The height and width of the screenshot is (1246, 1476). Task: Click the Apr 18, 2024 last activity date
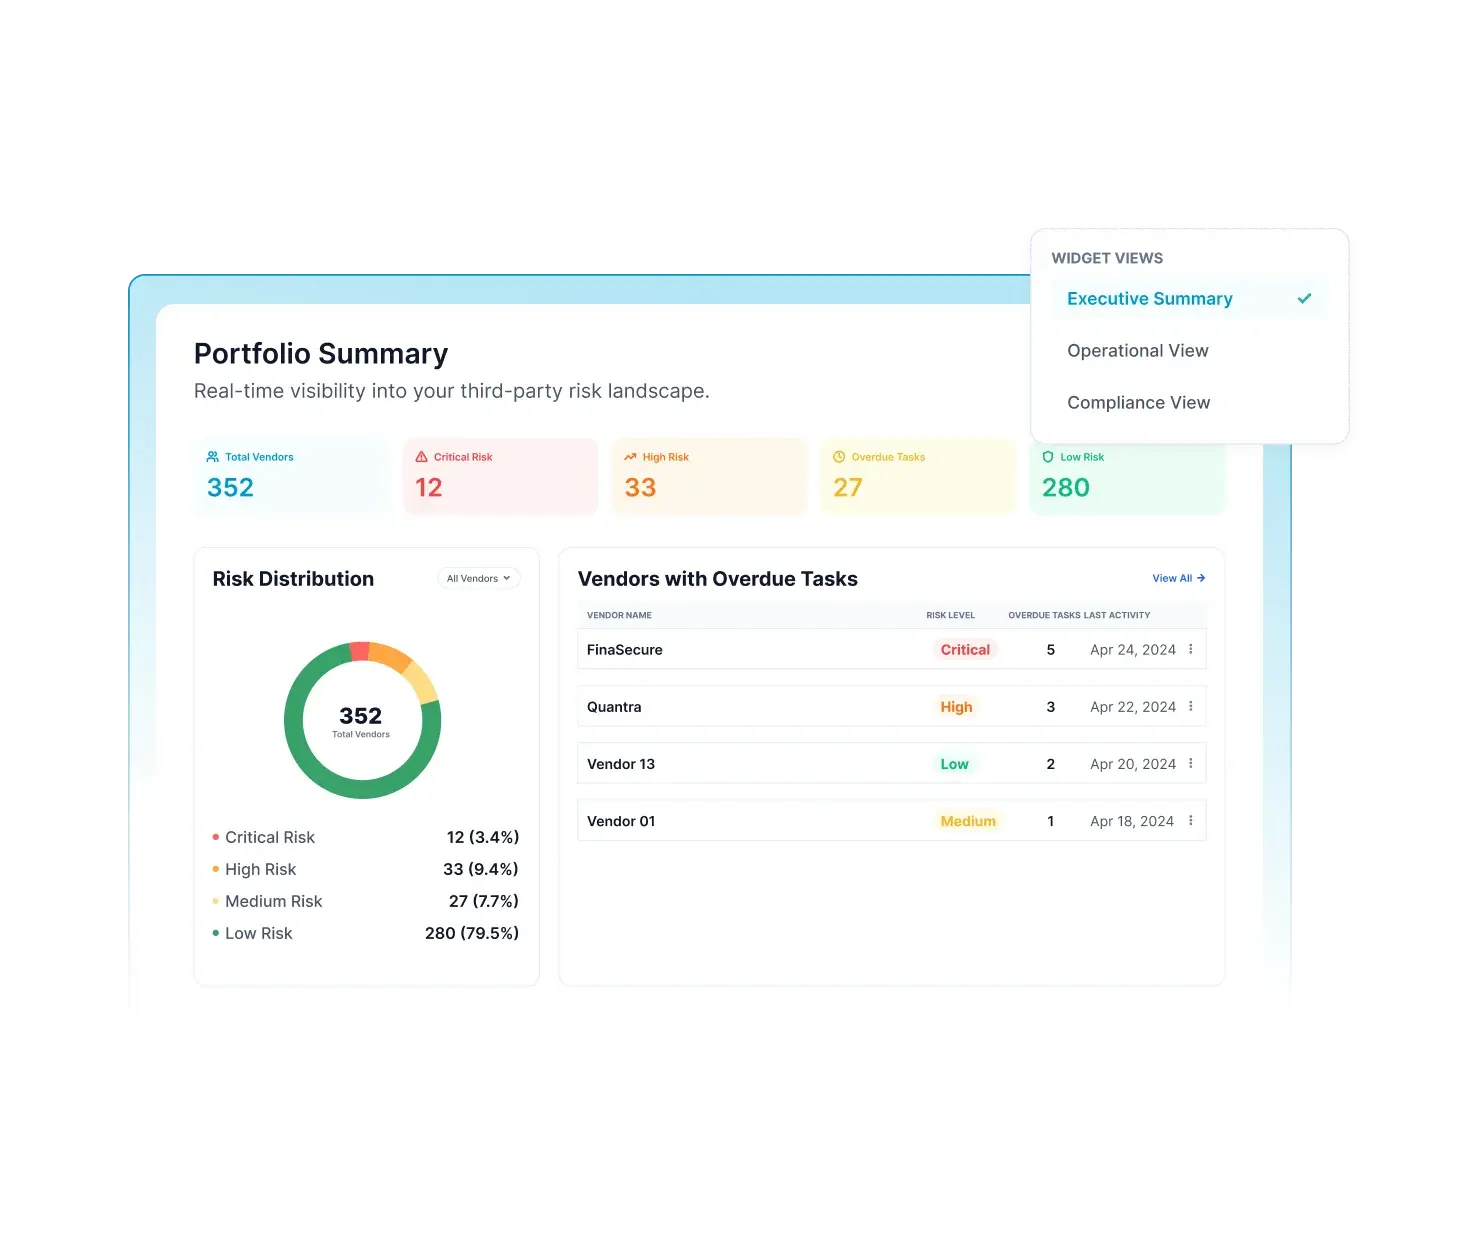(1132, 821)
